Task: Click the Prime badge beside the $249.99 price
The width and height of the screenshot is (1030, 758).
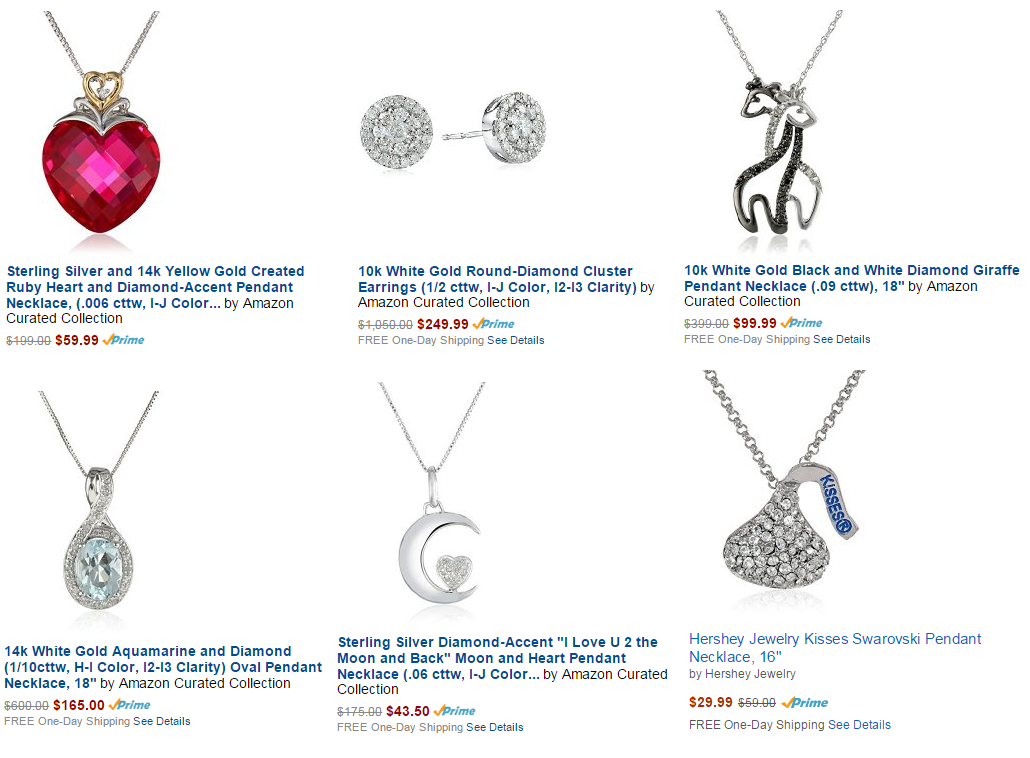Action: click(x=493, y=324)
